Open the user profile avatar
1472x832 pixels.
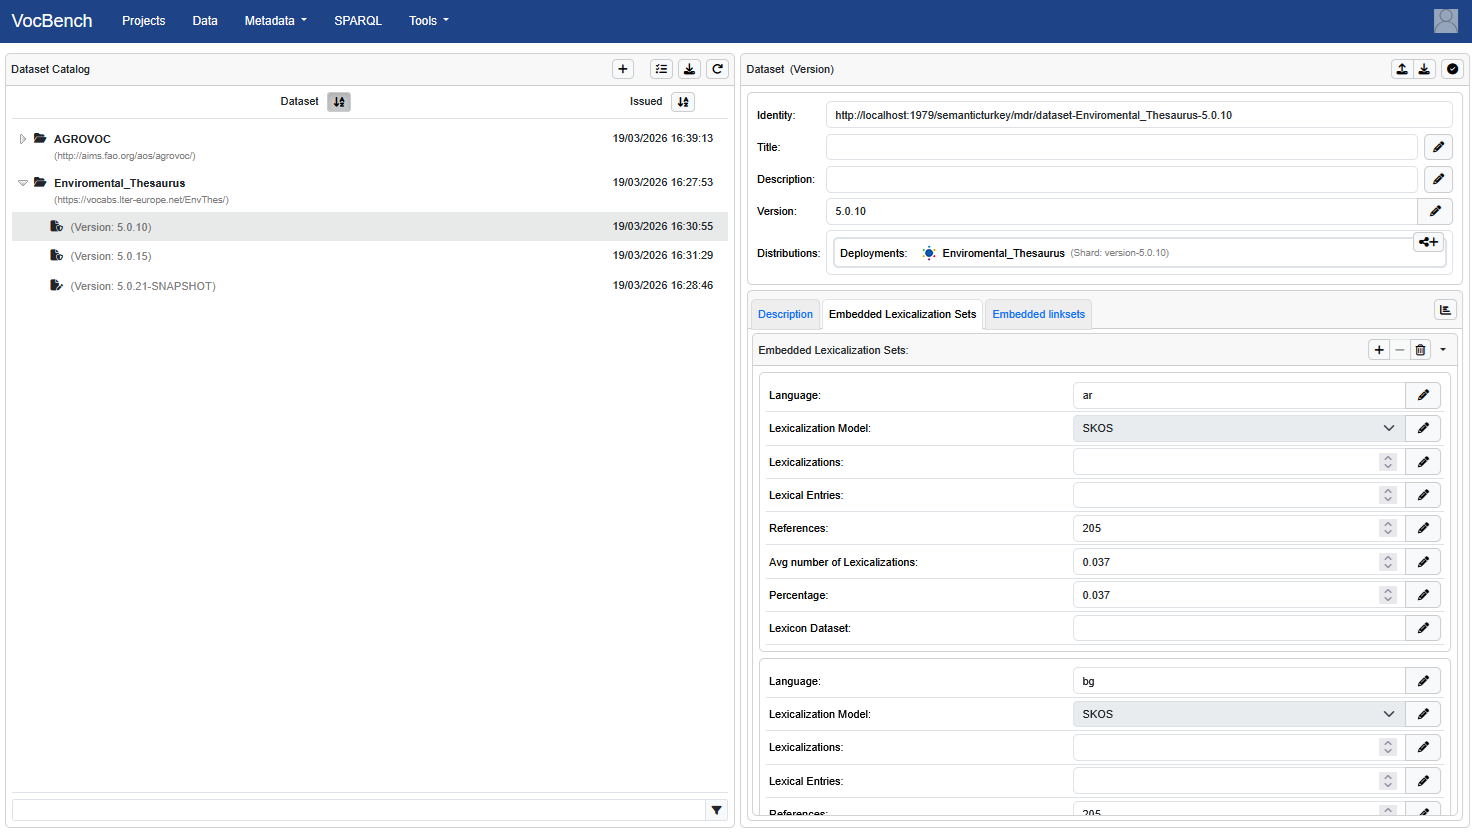click(1446, 20)
